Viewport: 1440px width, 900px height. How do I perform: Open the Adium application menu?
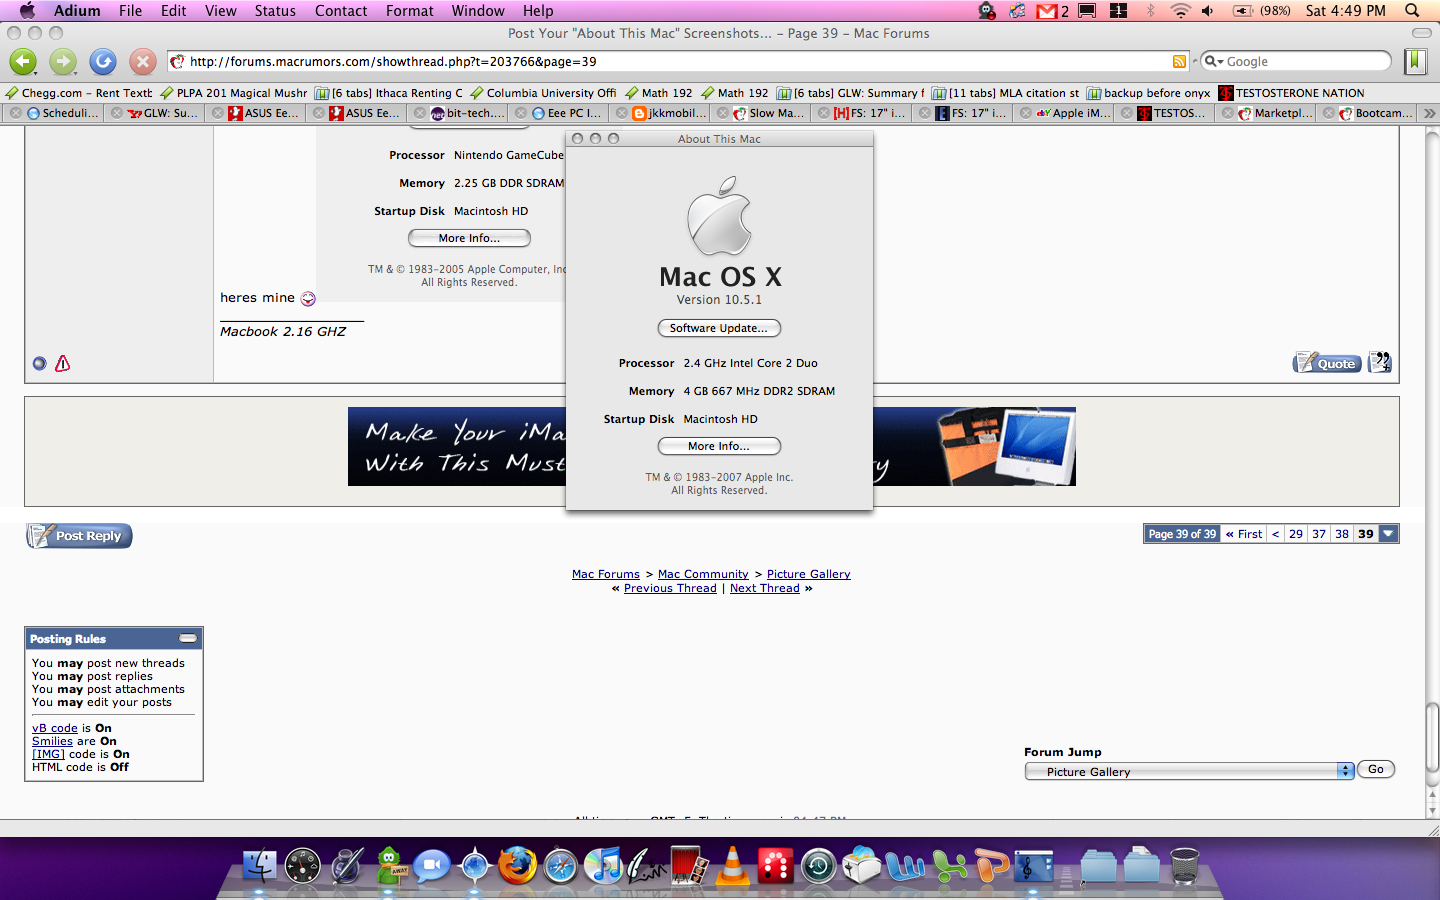(x=77, y=11)
